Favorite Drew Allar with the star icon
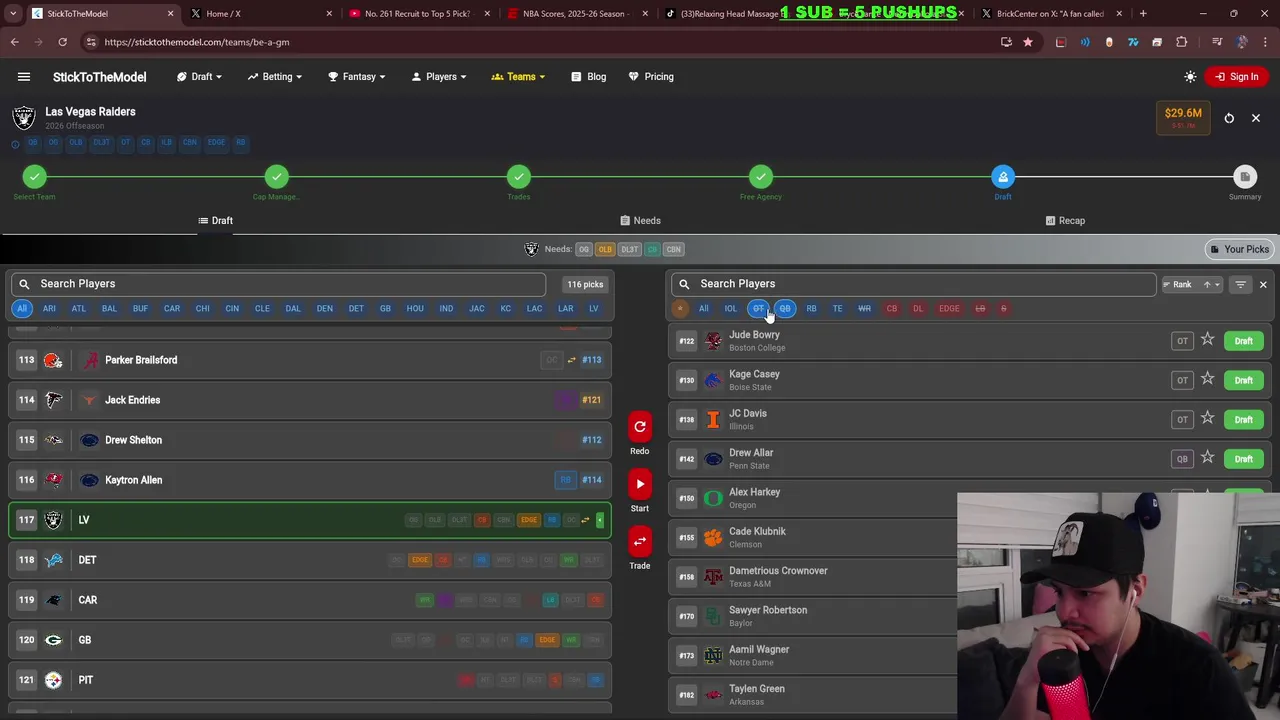 [x=1208, y=458]
